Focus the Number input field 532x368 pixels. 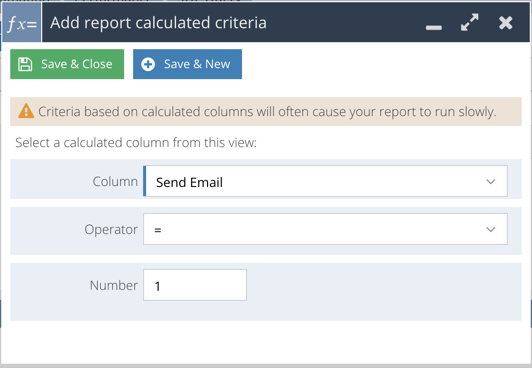195,285
